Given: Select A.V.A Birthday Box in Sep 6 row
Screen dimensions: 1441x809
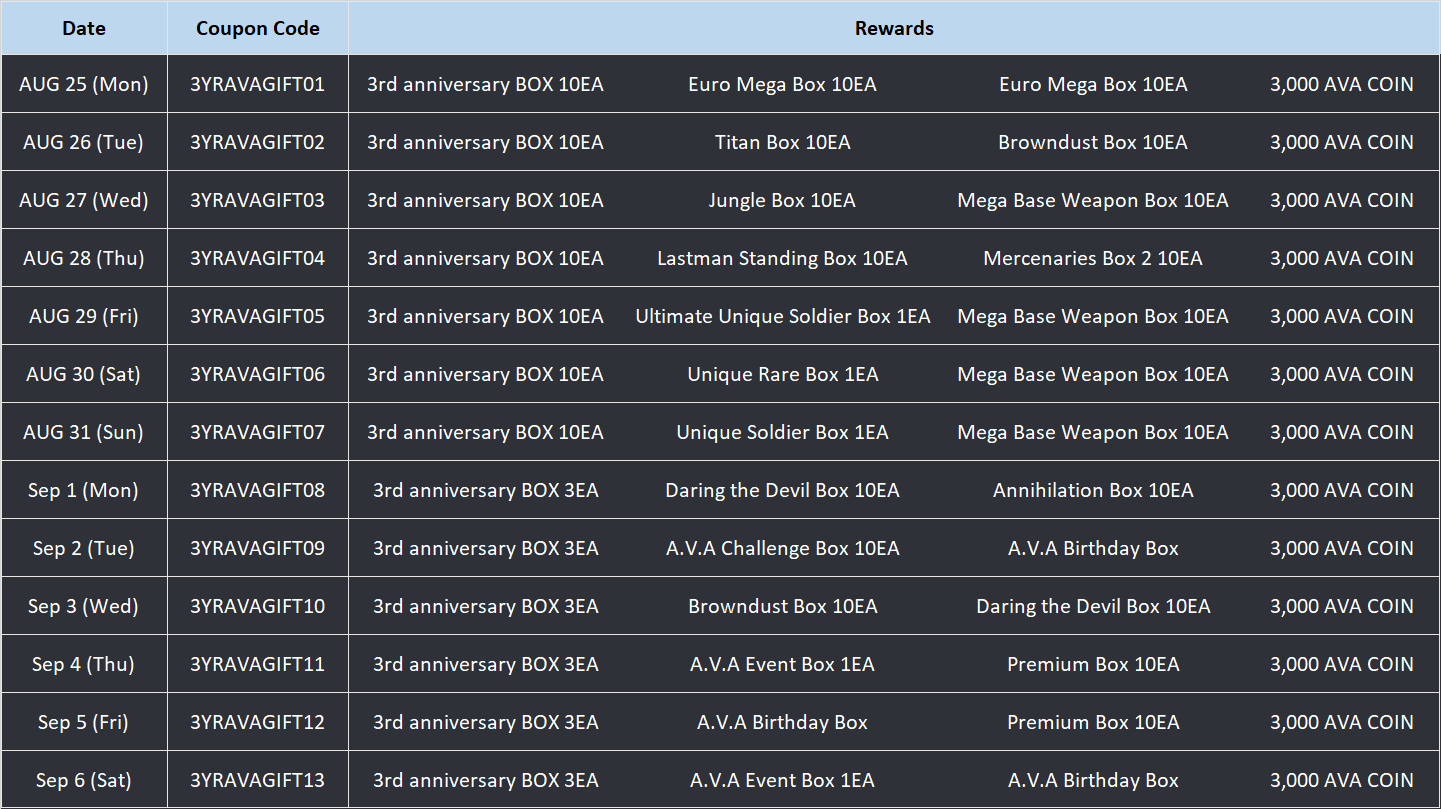Looking at the screenshot, I should pos(1093,780).
